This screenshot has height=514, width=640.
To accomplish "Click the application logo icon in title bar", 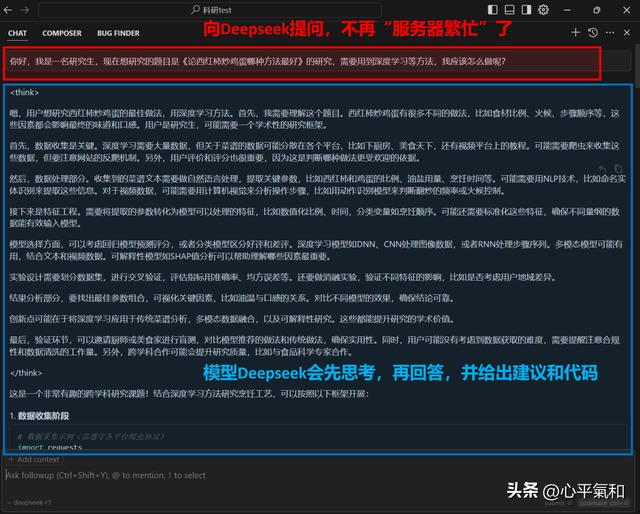I will click(10, 8).
